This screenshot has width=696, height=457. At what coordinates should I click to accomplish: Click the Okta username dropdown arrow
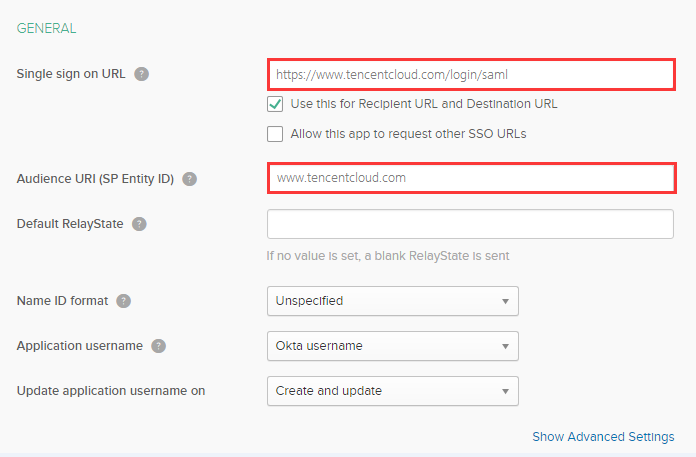504,346
